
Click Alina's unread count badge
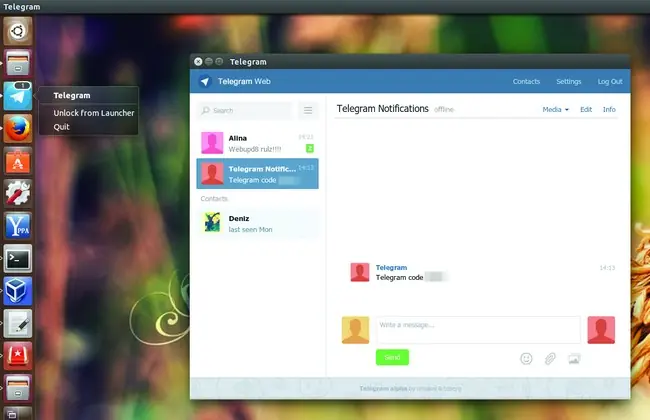coord(310,148)
